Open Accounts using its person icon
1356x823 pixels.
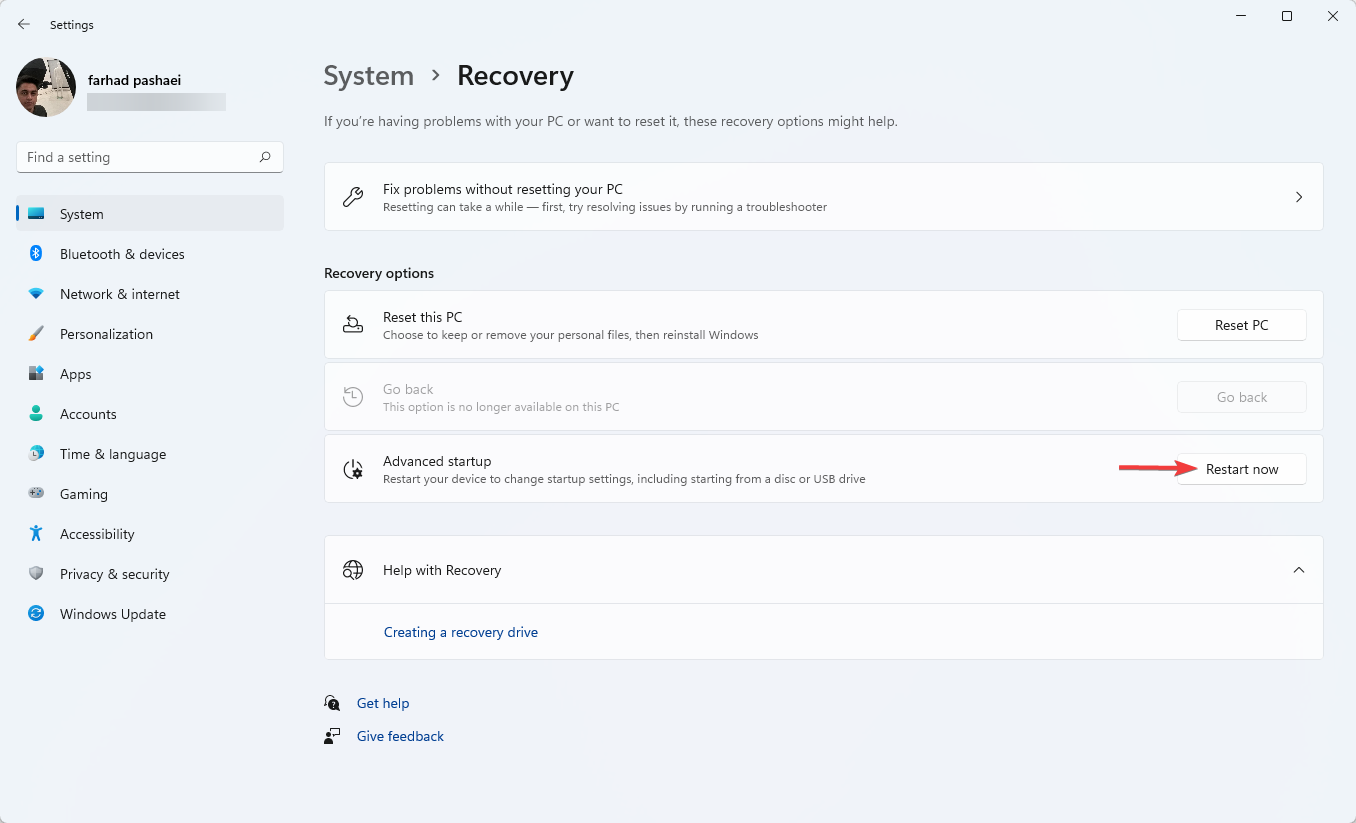click(36, 414)
